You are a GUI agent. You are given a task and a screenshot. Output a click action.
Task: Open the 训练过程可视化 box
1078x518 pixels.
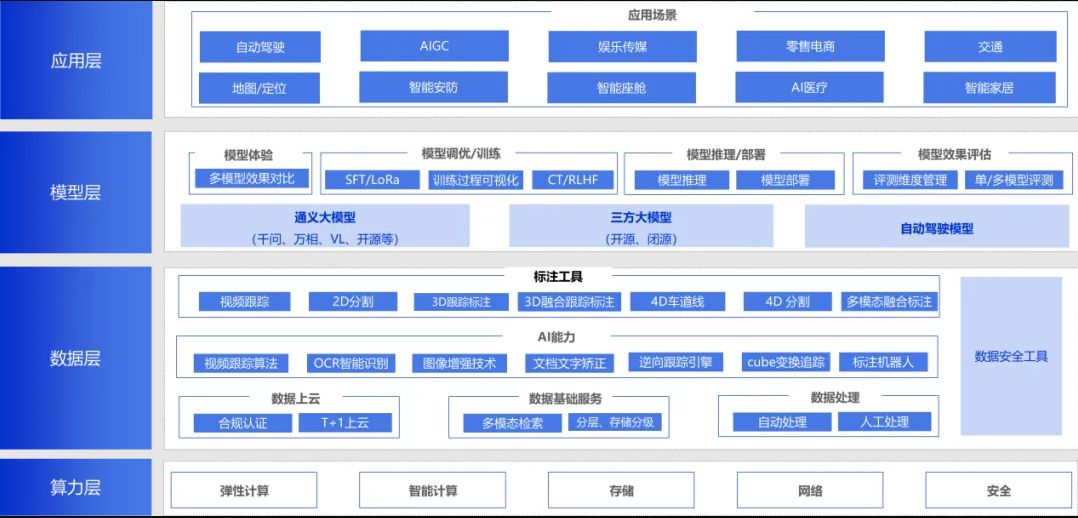[476, 180]
